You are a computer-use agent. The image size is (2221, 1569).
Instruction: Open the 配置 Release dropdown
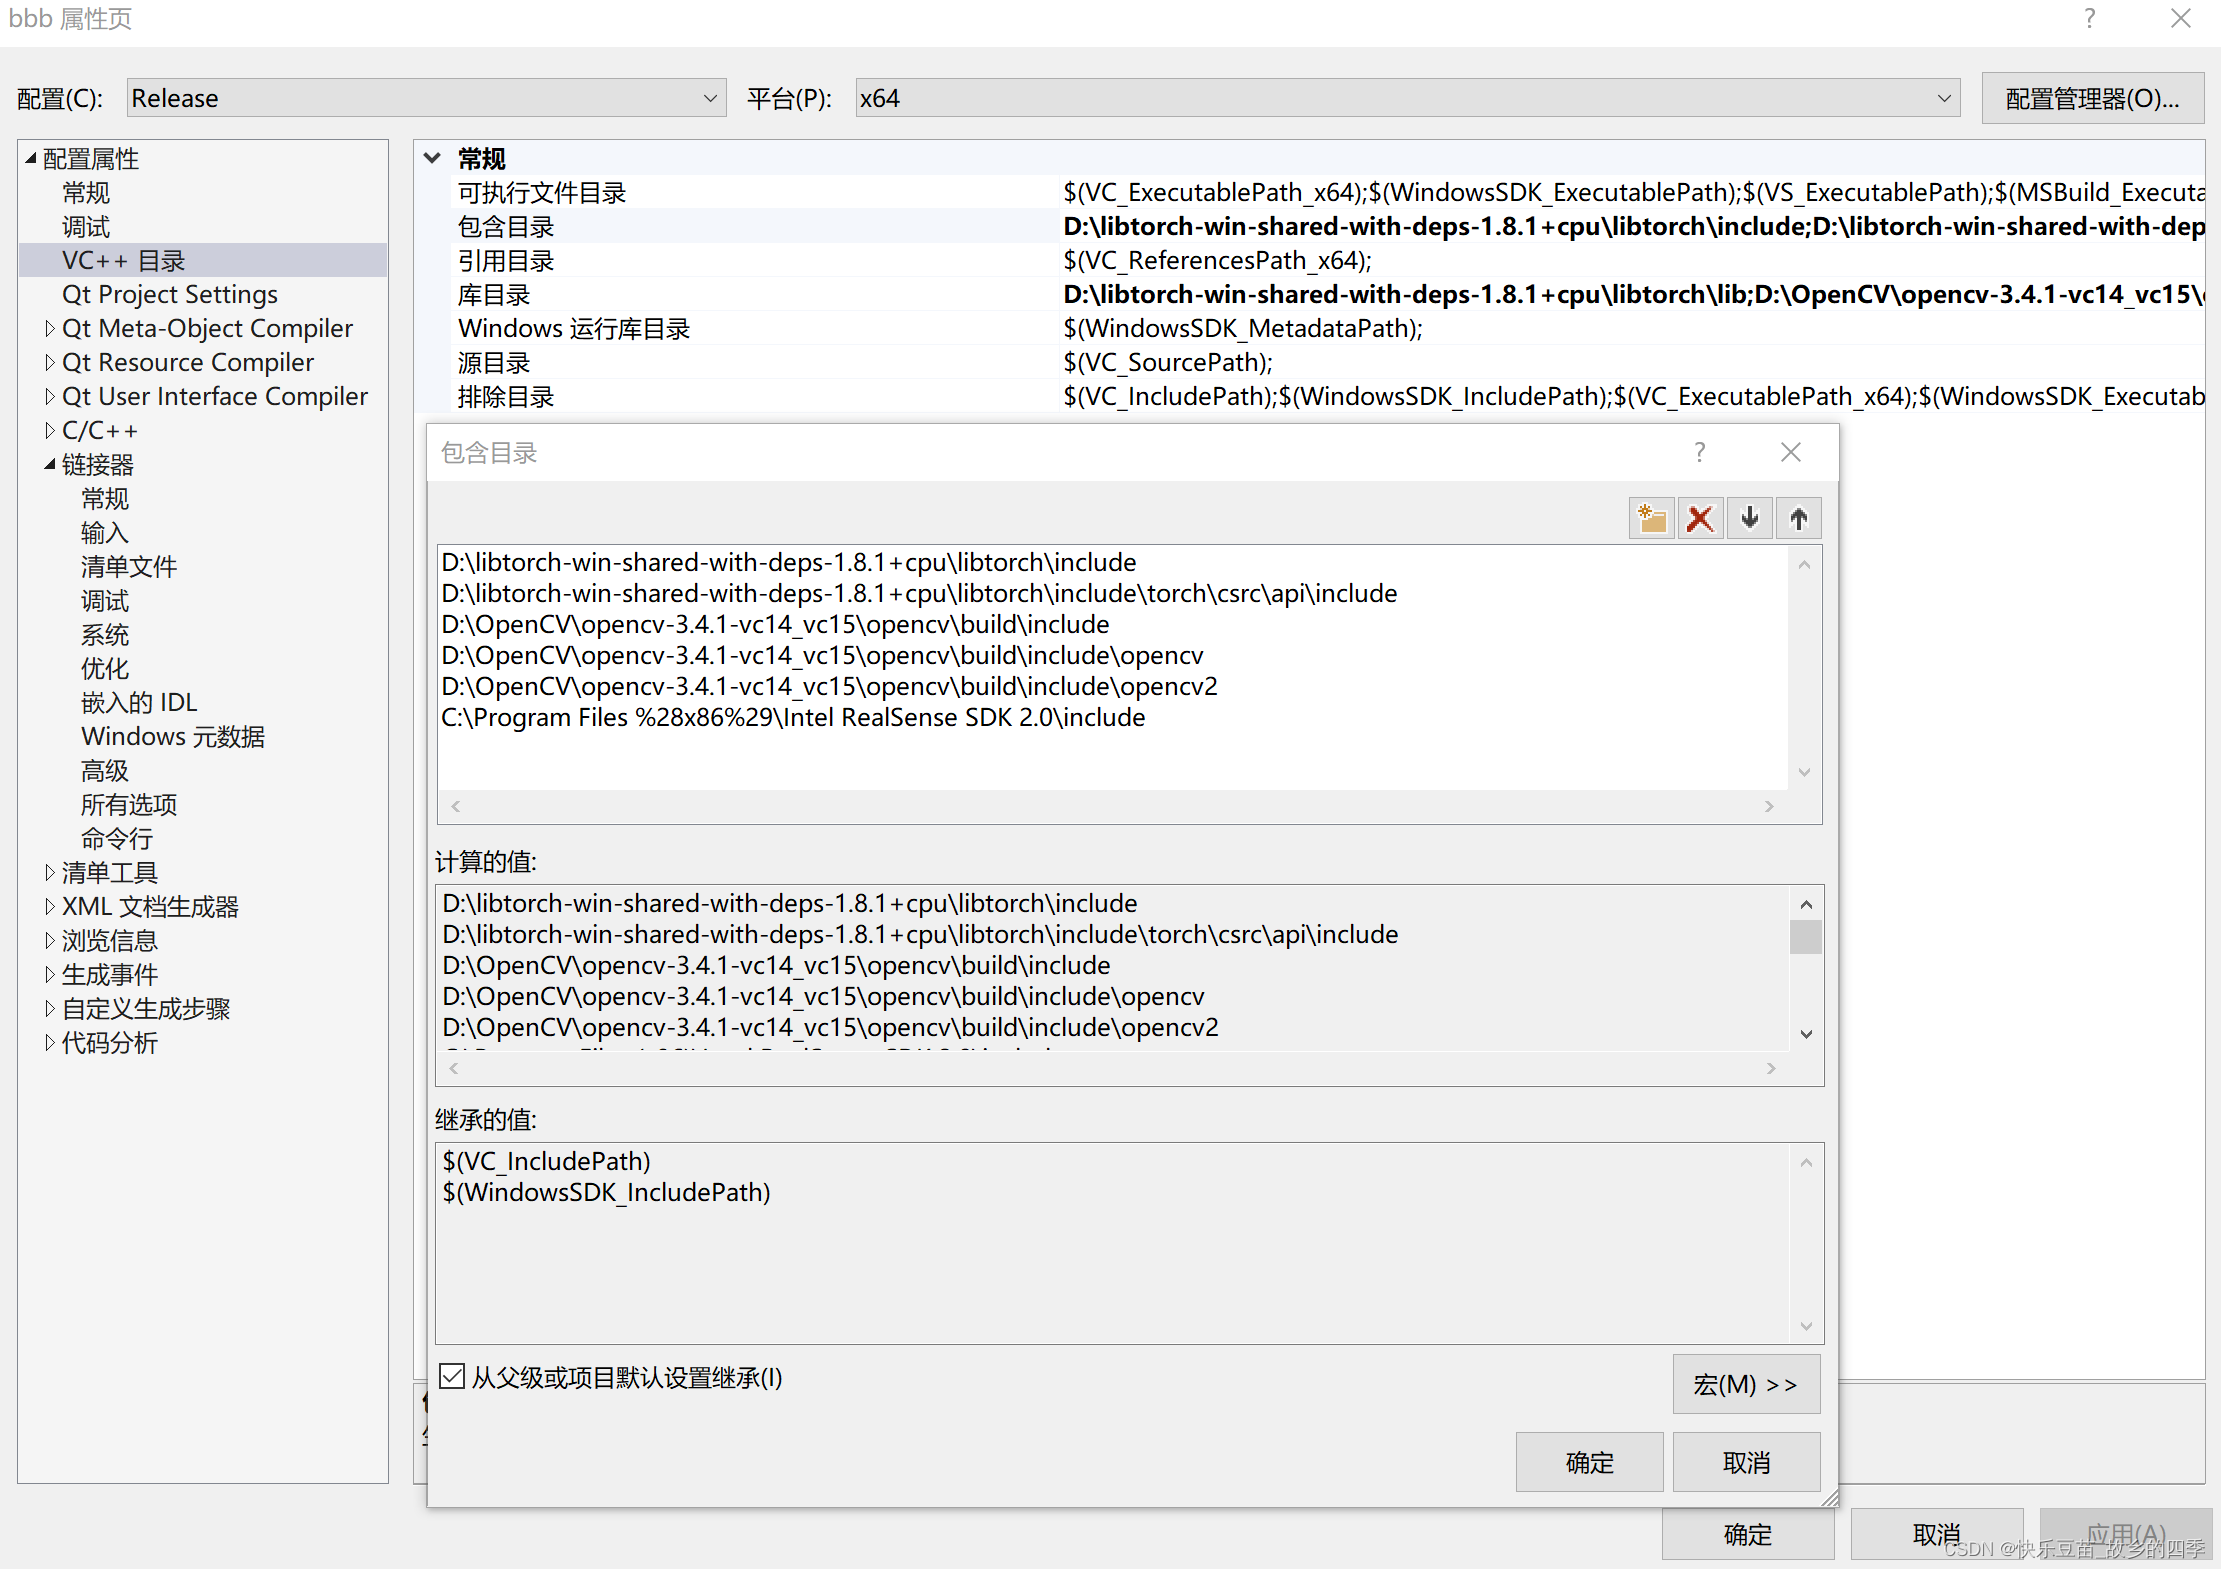click(x=427, y=98)
